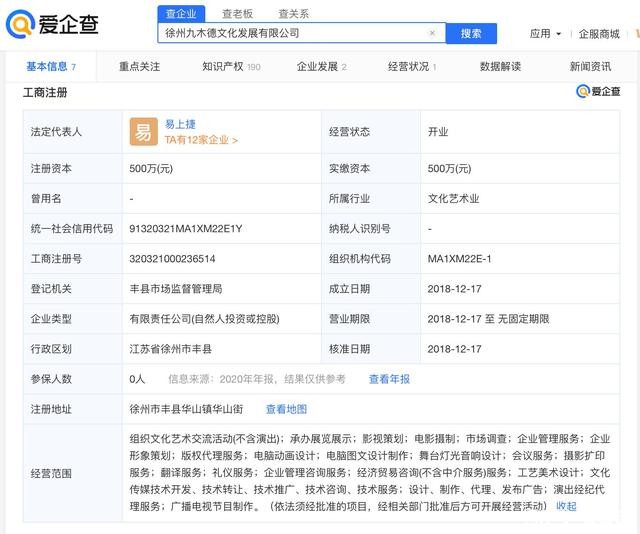Click the 爱企查 logo icon
This screenshot has height=534, width=640.
[20, 24]
